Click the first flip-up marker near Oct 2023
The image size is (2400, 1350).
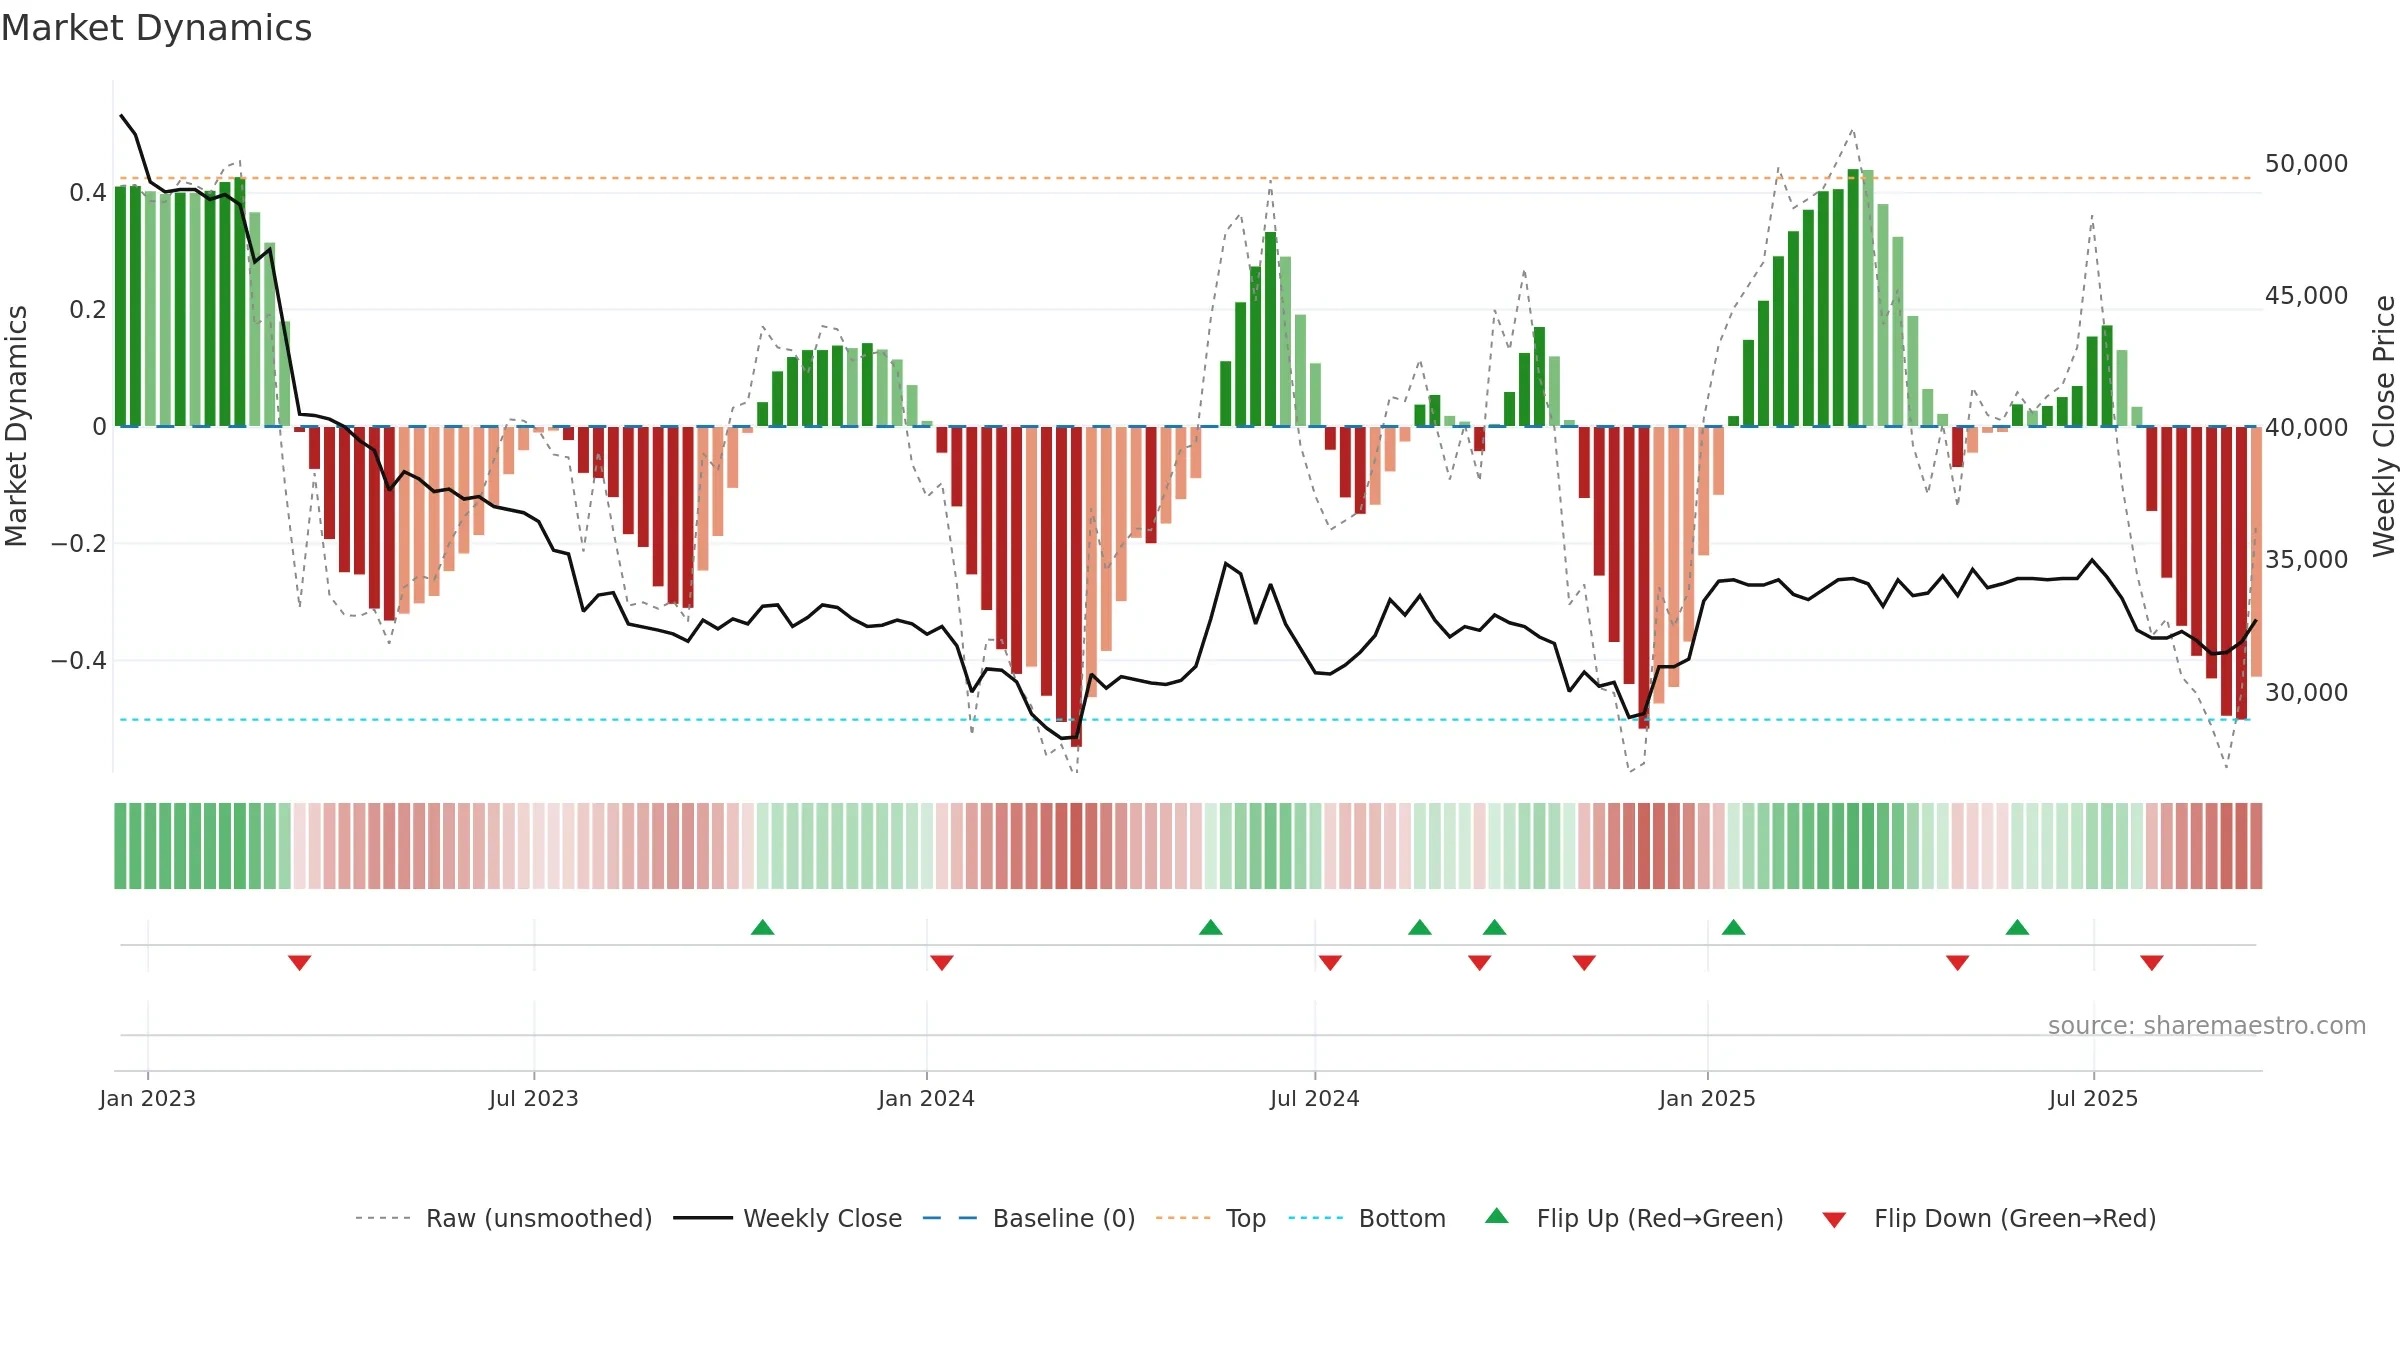763,927
